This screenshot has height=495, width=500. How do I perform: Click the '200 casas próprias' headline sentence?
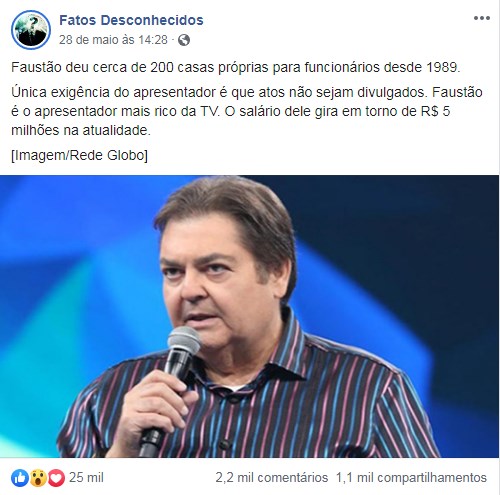click(236, 67)
